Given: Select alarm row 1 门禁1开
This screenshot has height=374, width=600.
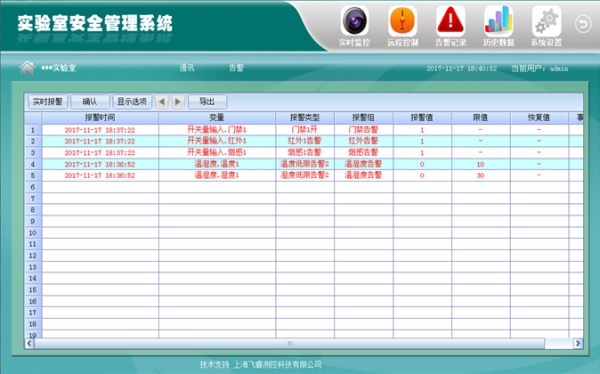Looking at the screenshot, I should point(304,130).
